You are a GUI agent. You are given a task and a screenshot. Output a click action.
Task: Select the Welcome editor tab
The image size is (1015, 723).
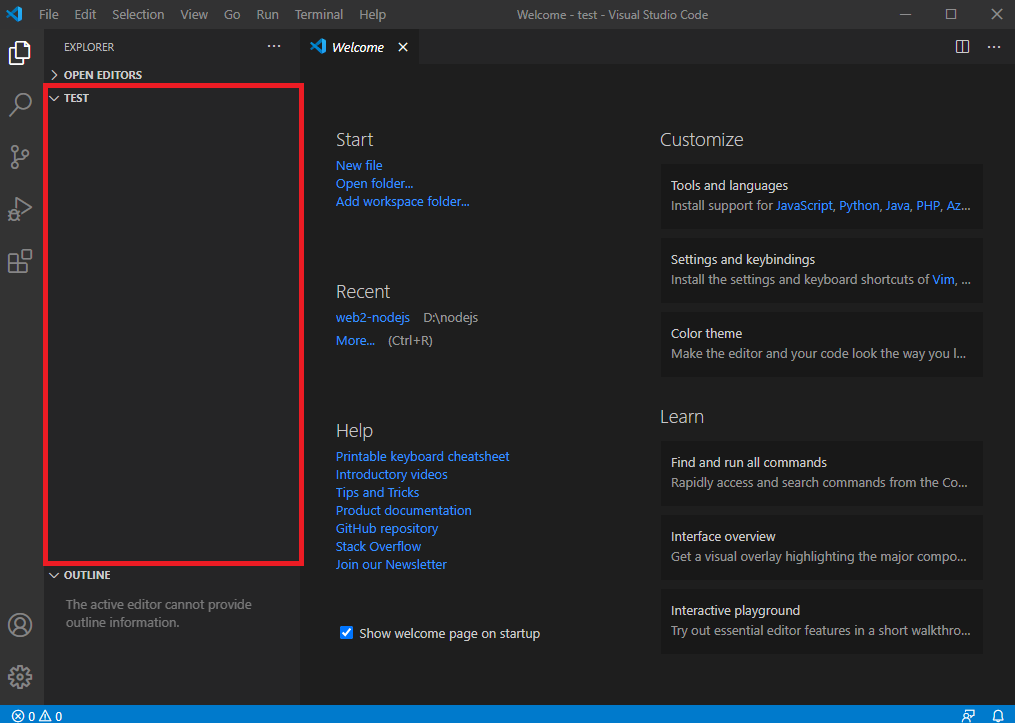[x=359, y=47]
